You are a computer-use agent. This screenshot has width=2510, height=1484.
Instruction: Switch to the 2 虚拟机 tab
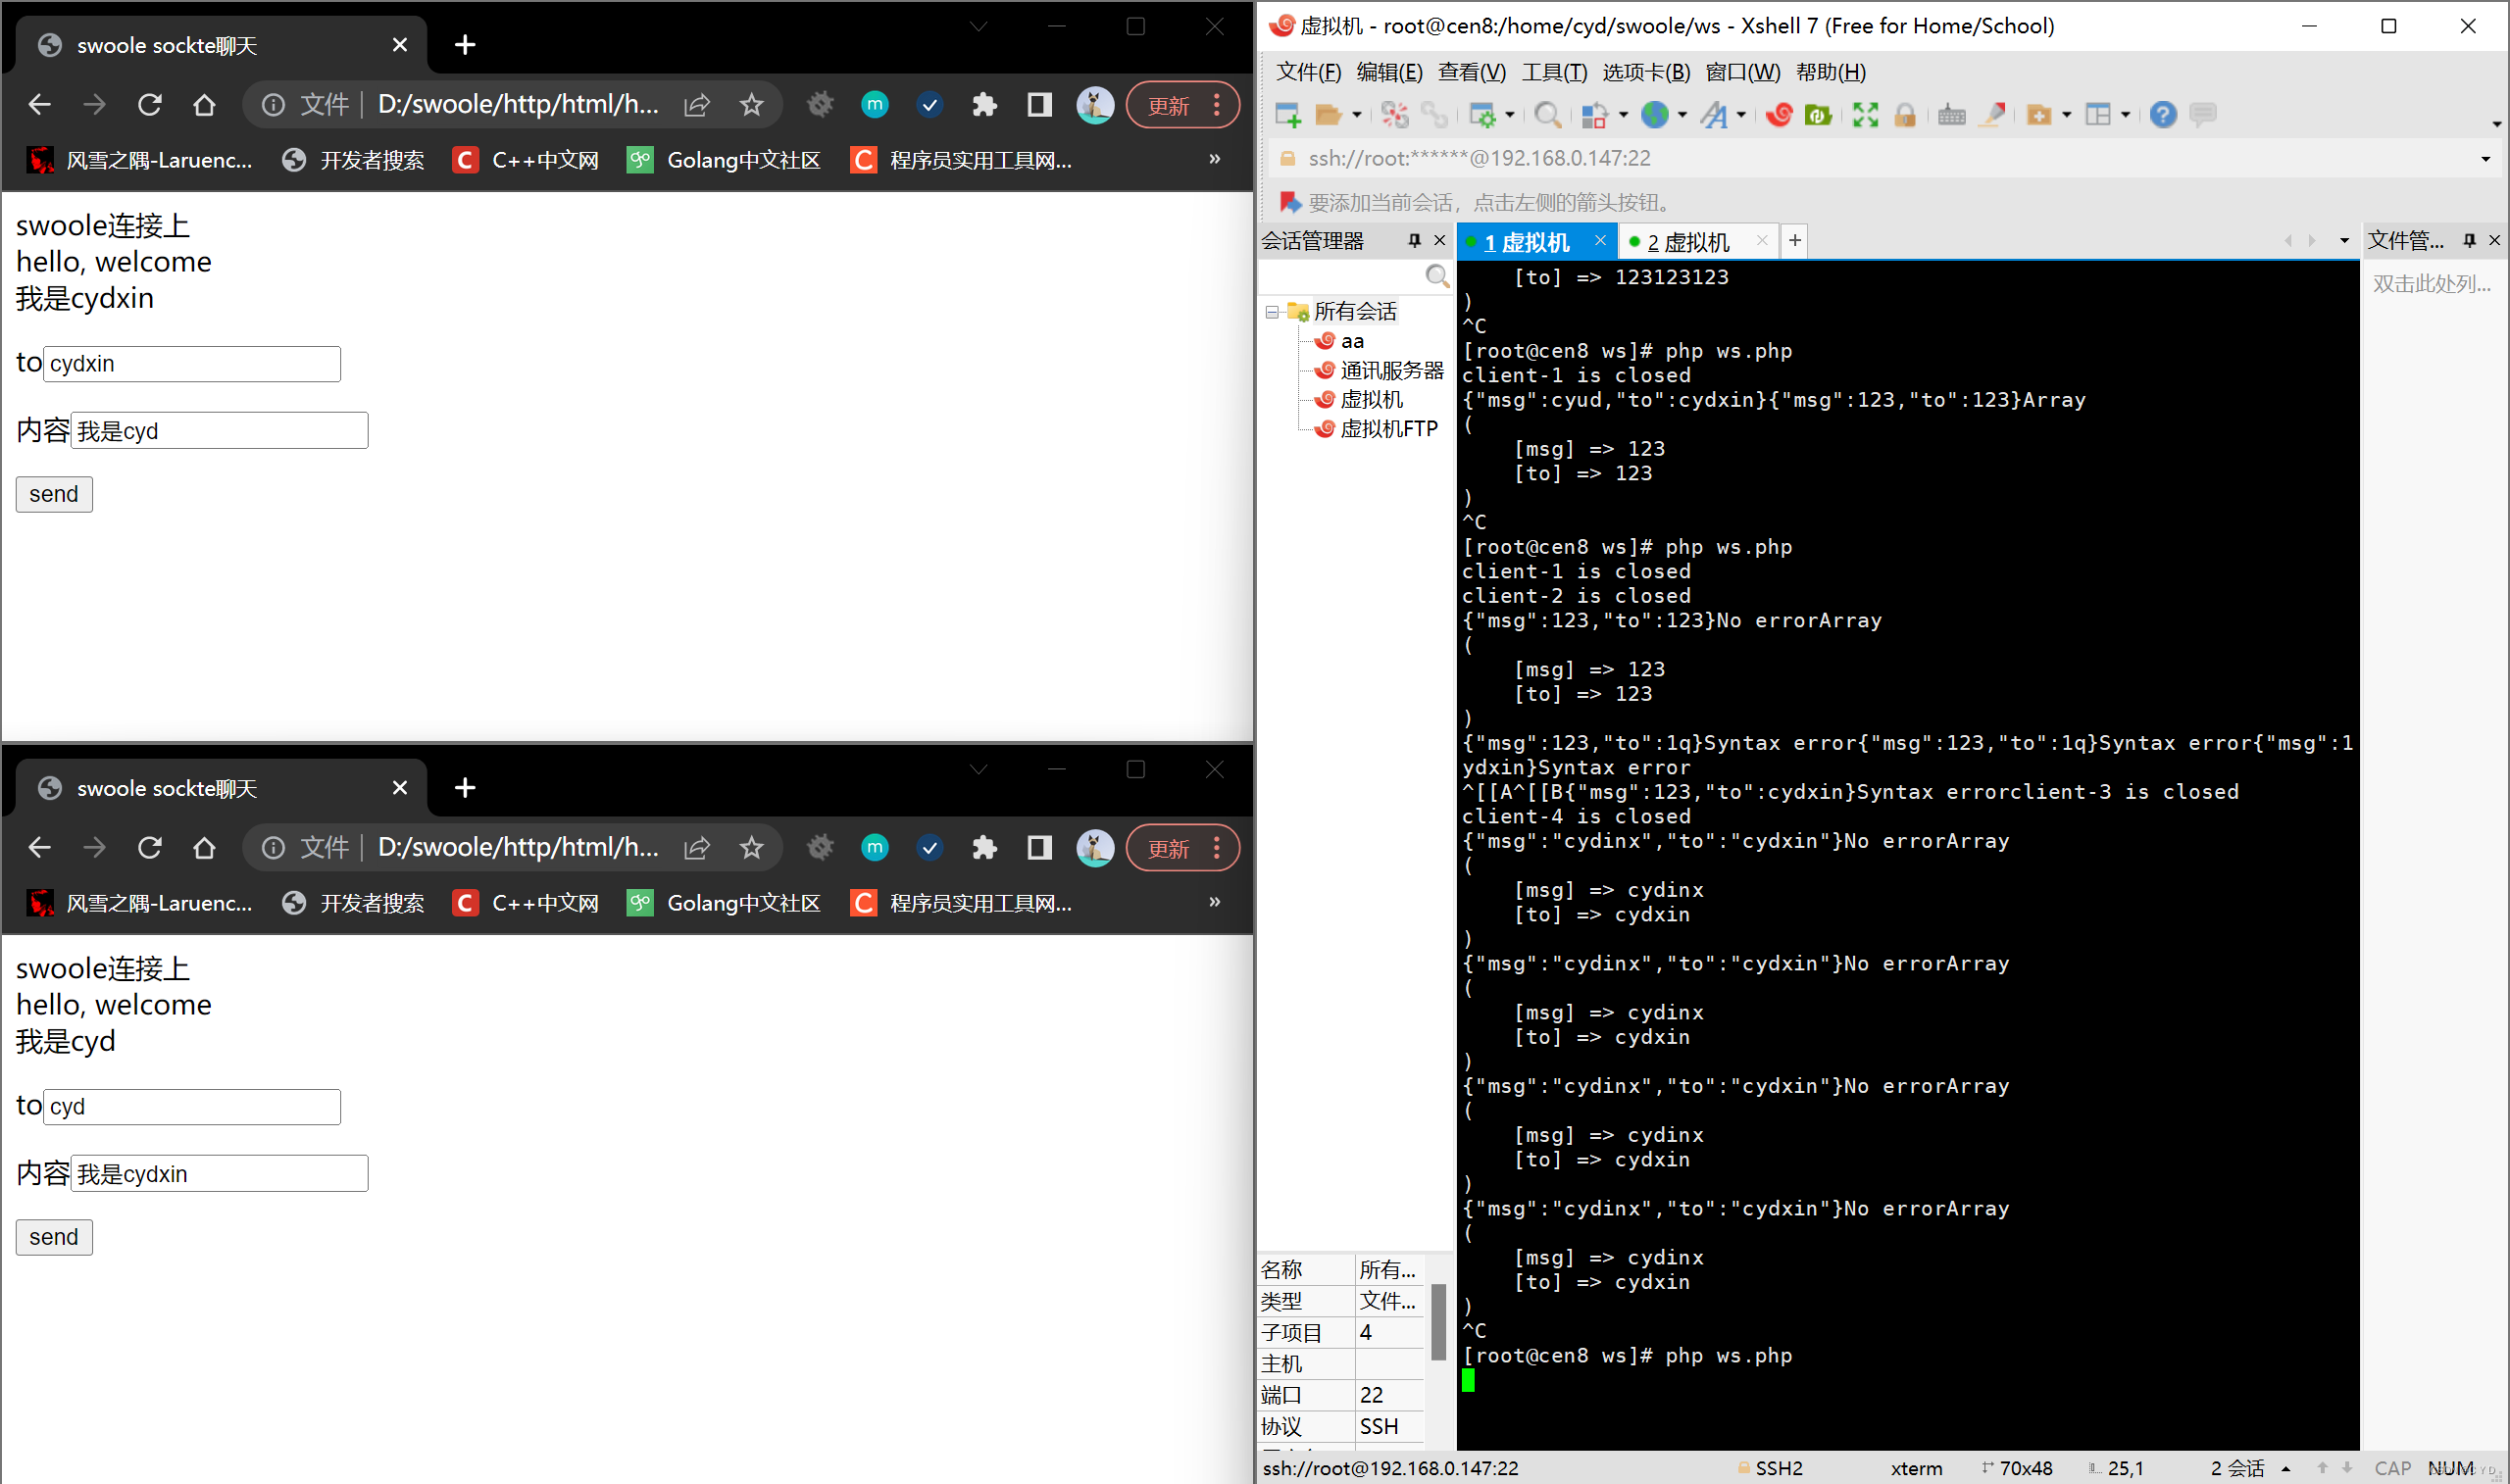[1688, 242]
